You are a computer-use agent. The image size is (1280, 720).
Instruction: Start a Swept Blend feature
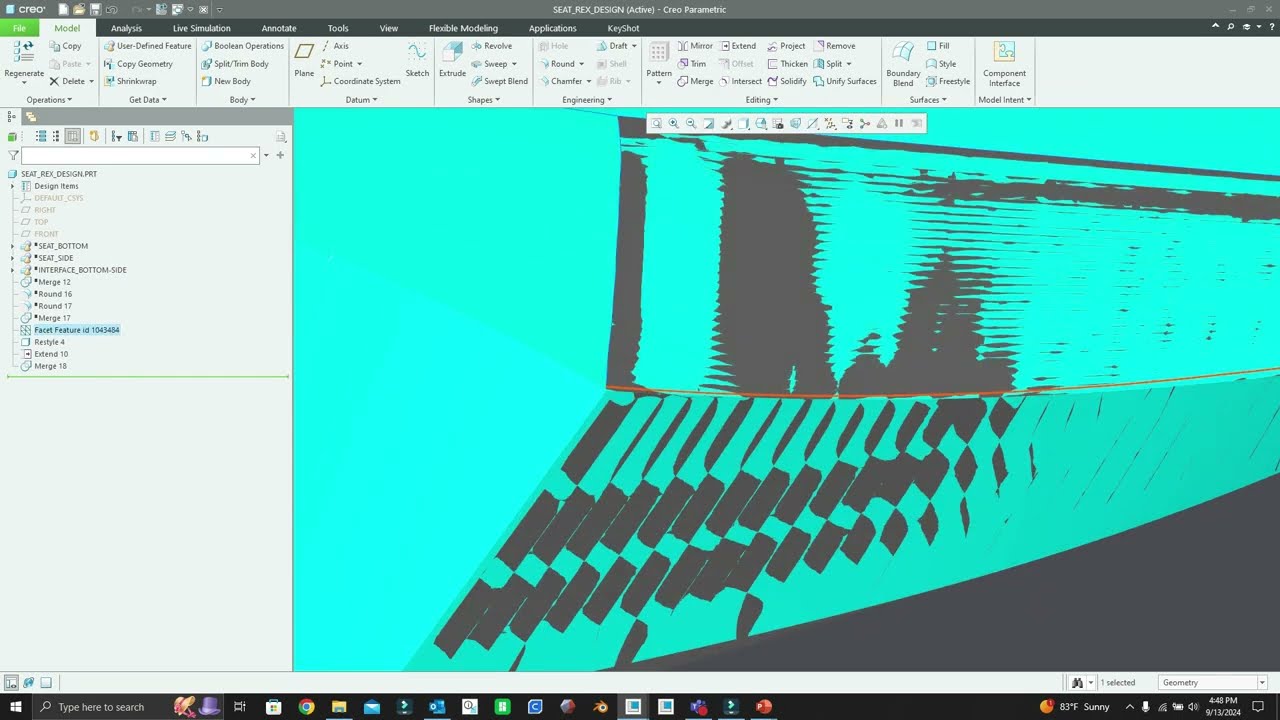pyautogui.click(x=499, y=81)
